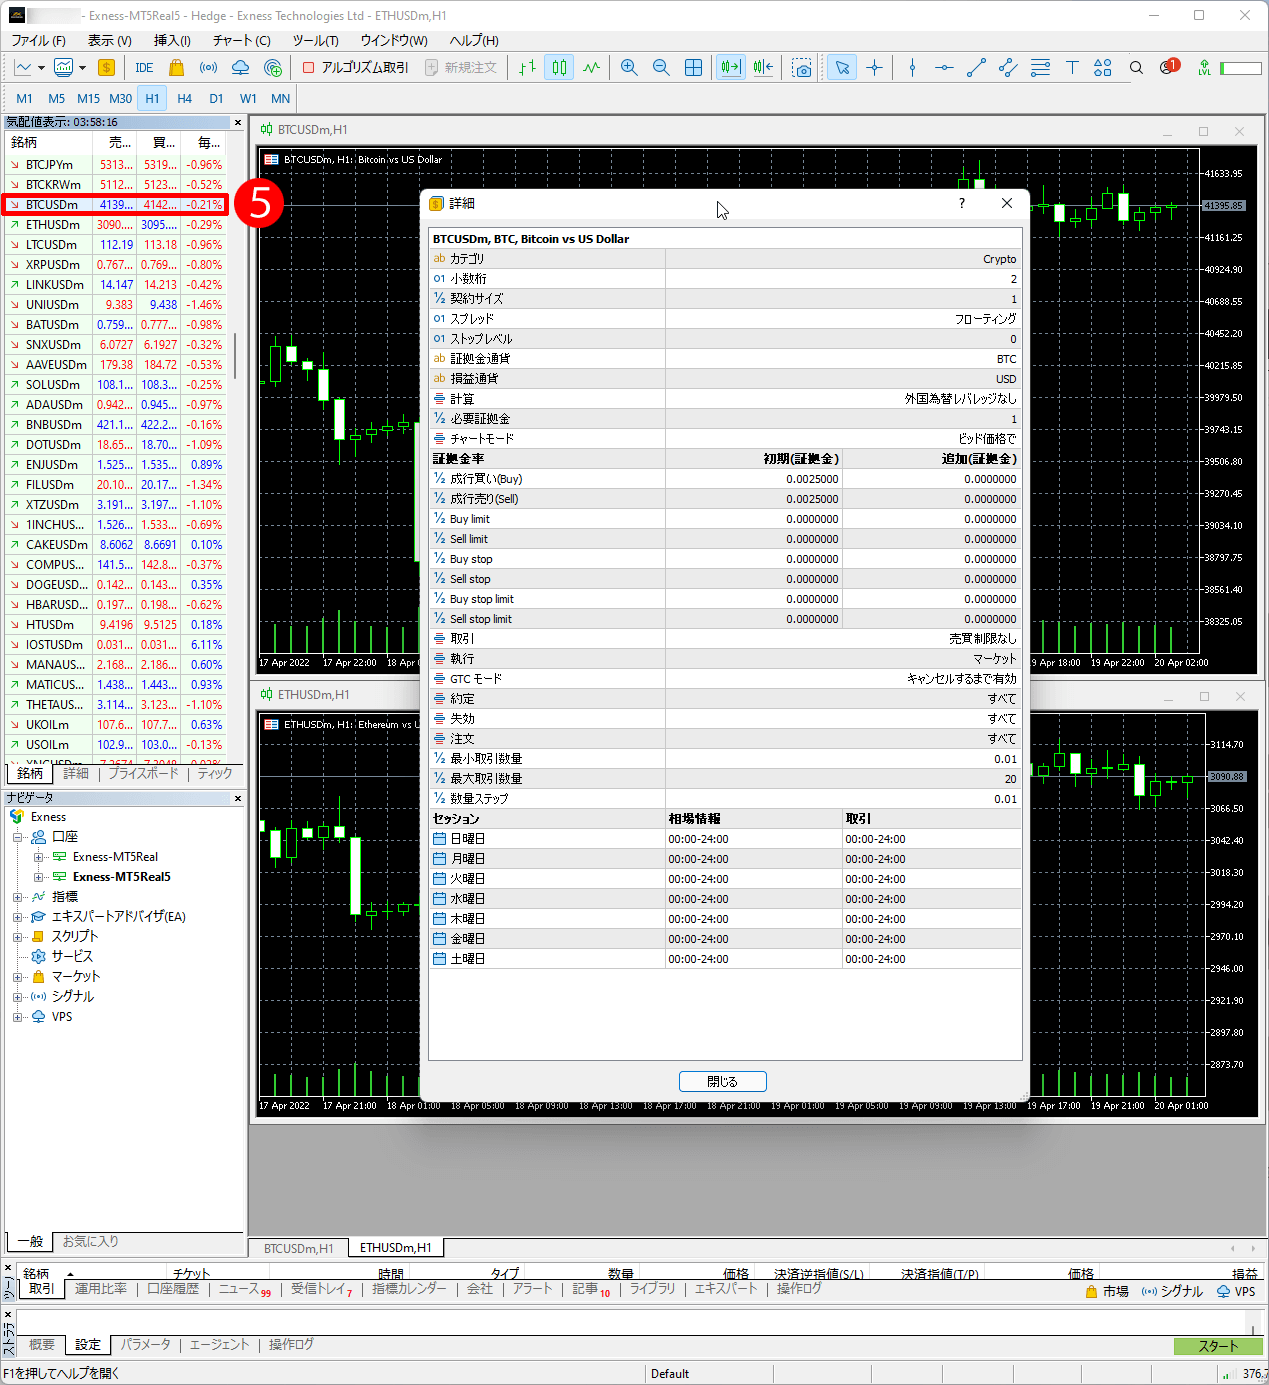The image size is (1269, 1385).
Task: Expand the 指標 indicators tree node
Action: pyautogui.click(x=17, y=897)
